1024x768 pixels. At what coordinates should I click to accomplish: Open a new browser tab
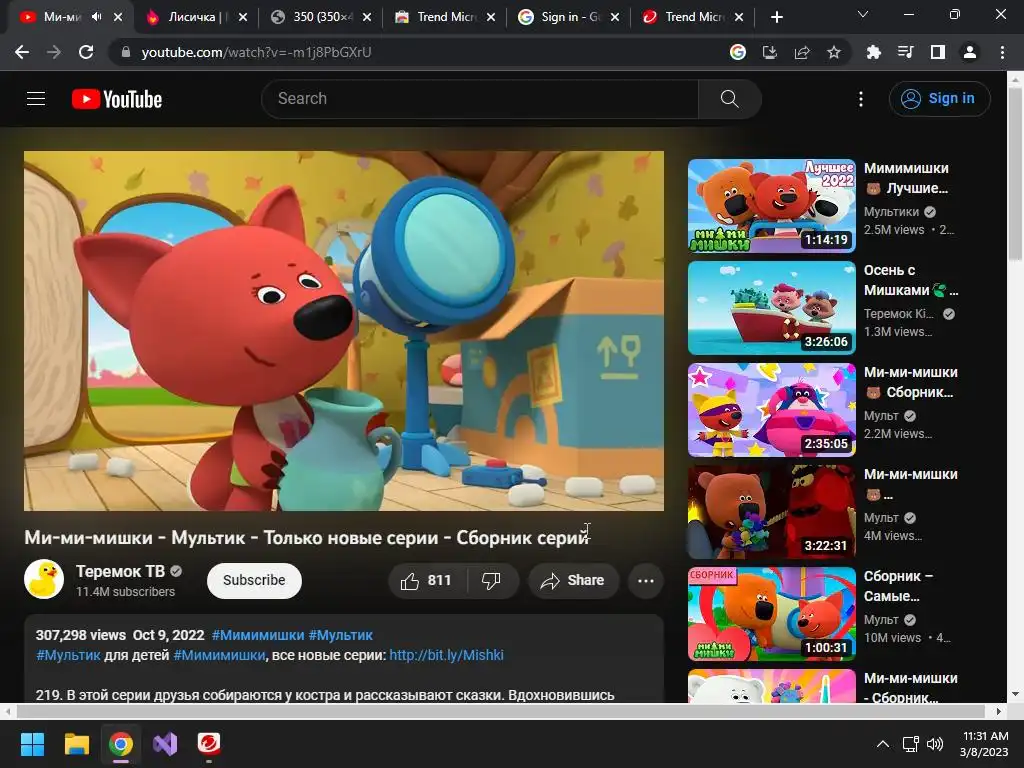776,17
